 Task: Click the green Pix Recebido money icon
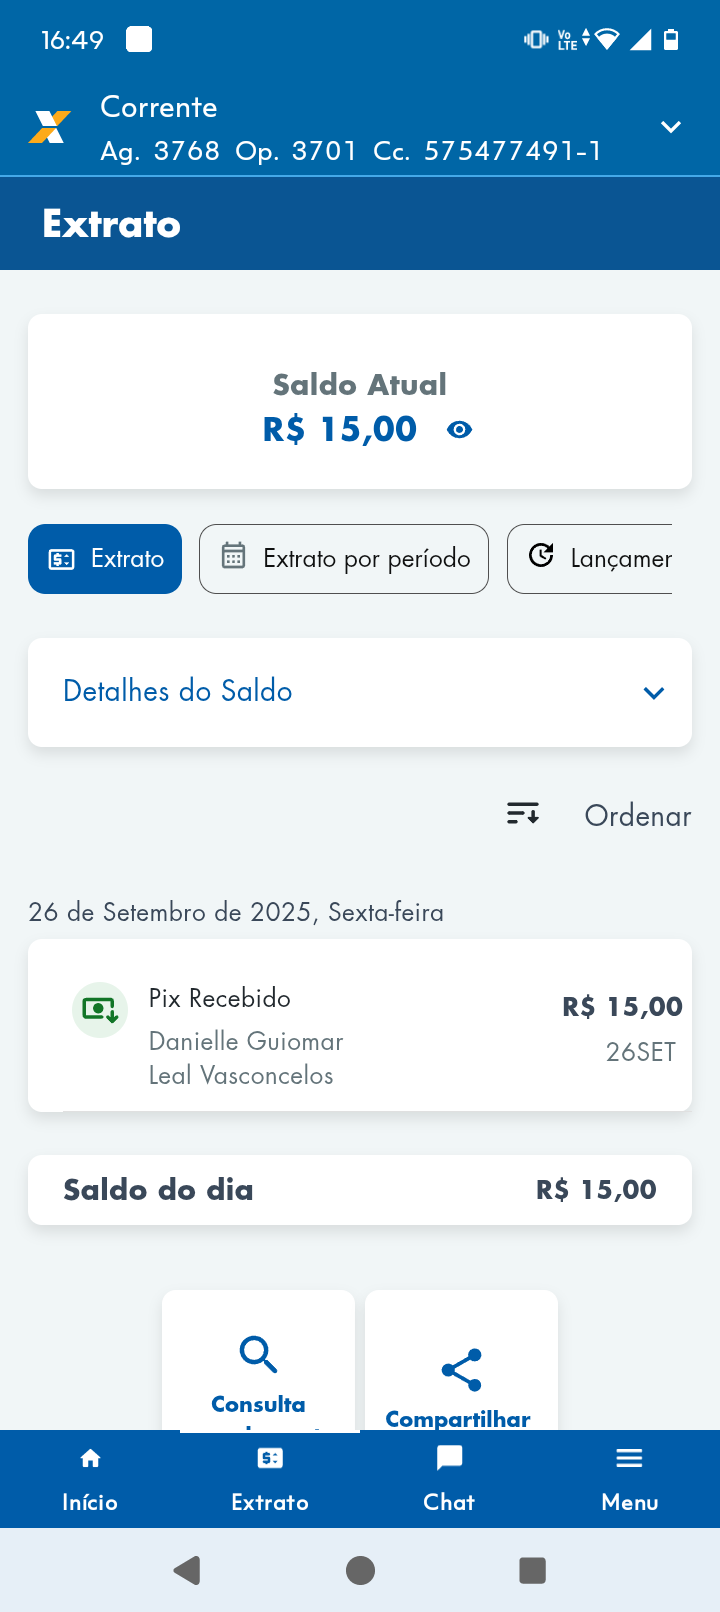pyautogui.click(x=100, y=1010)
